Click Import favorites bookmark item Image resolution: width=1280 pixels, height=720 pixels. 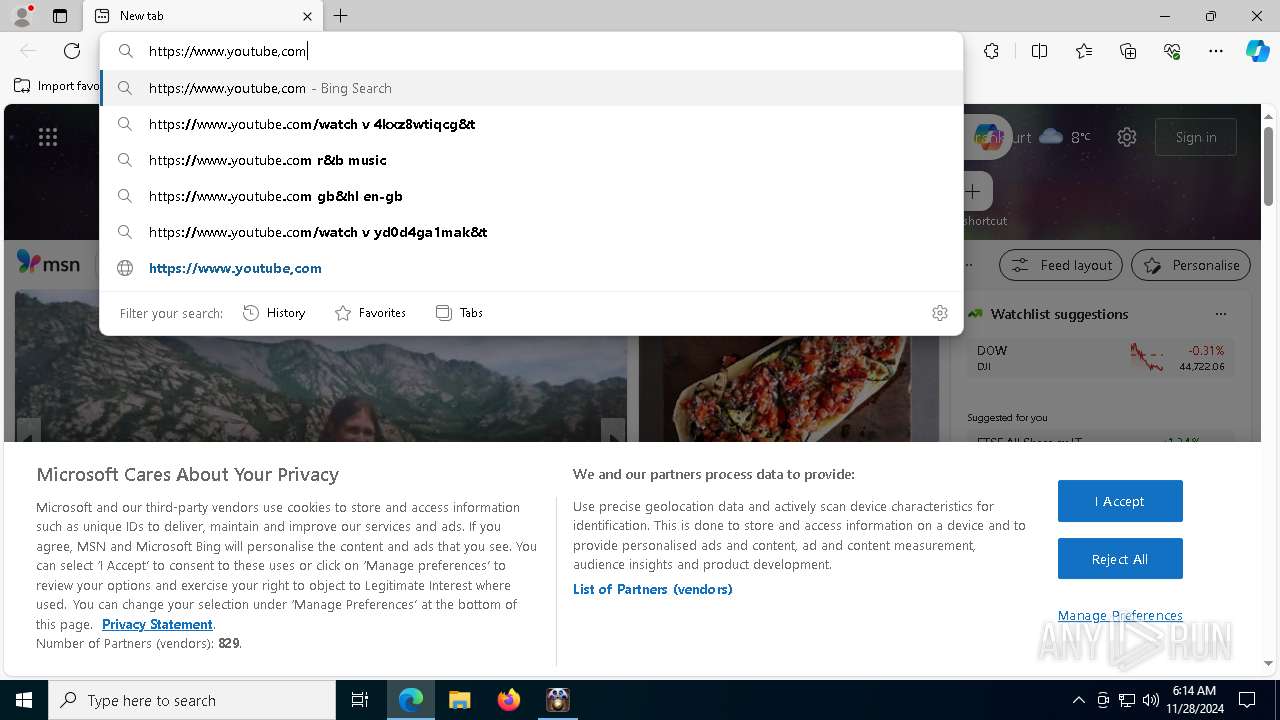pos(56,86)
